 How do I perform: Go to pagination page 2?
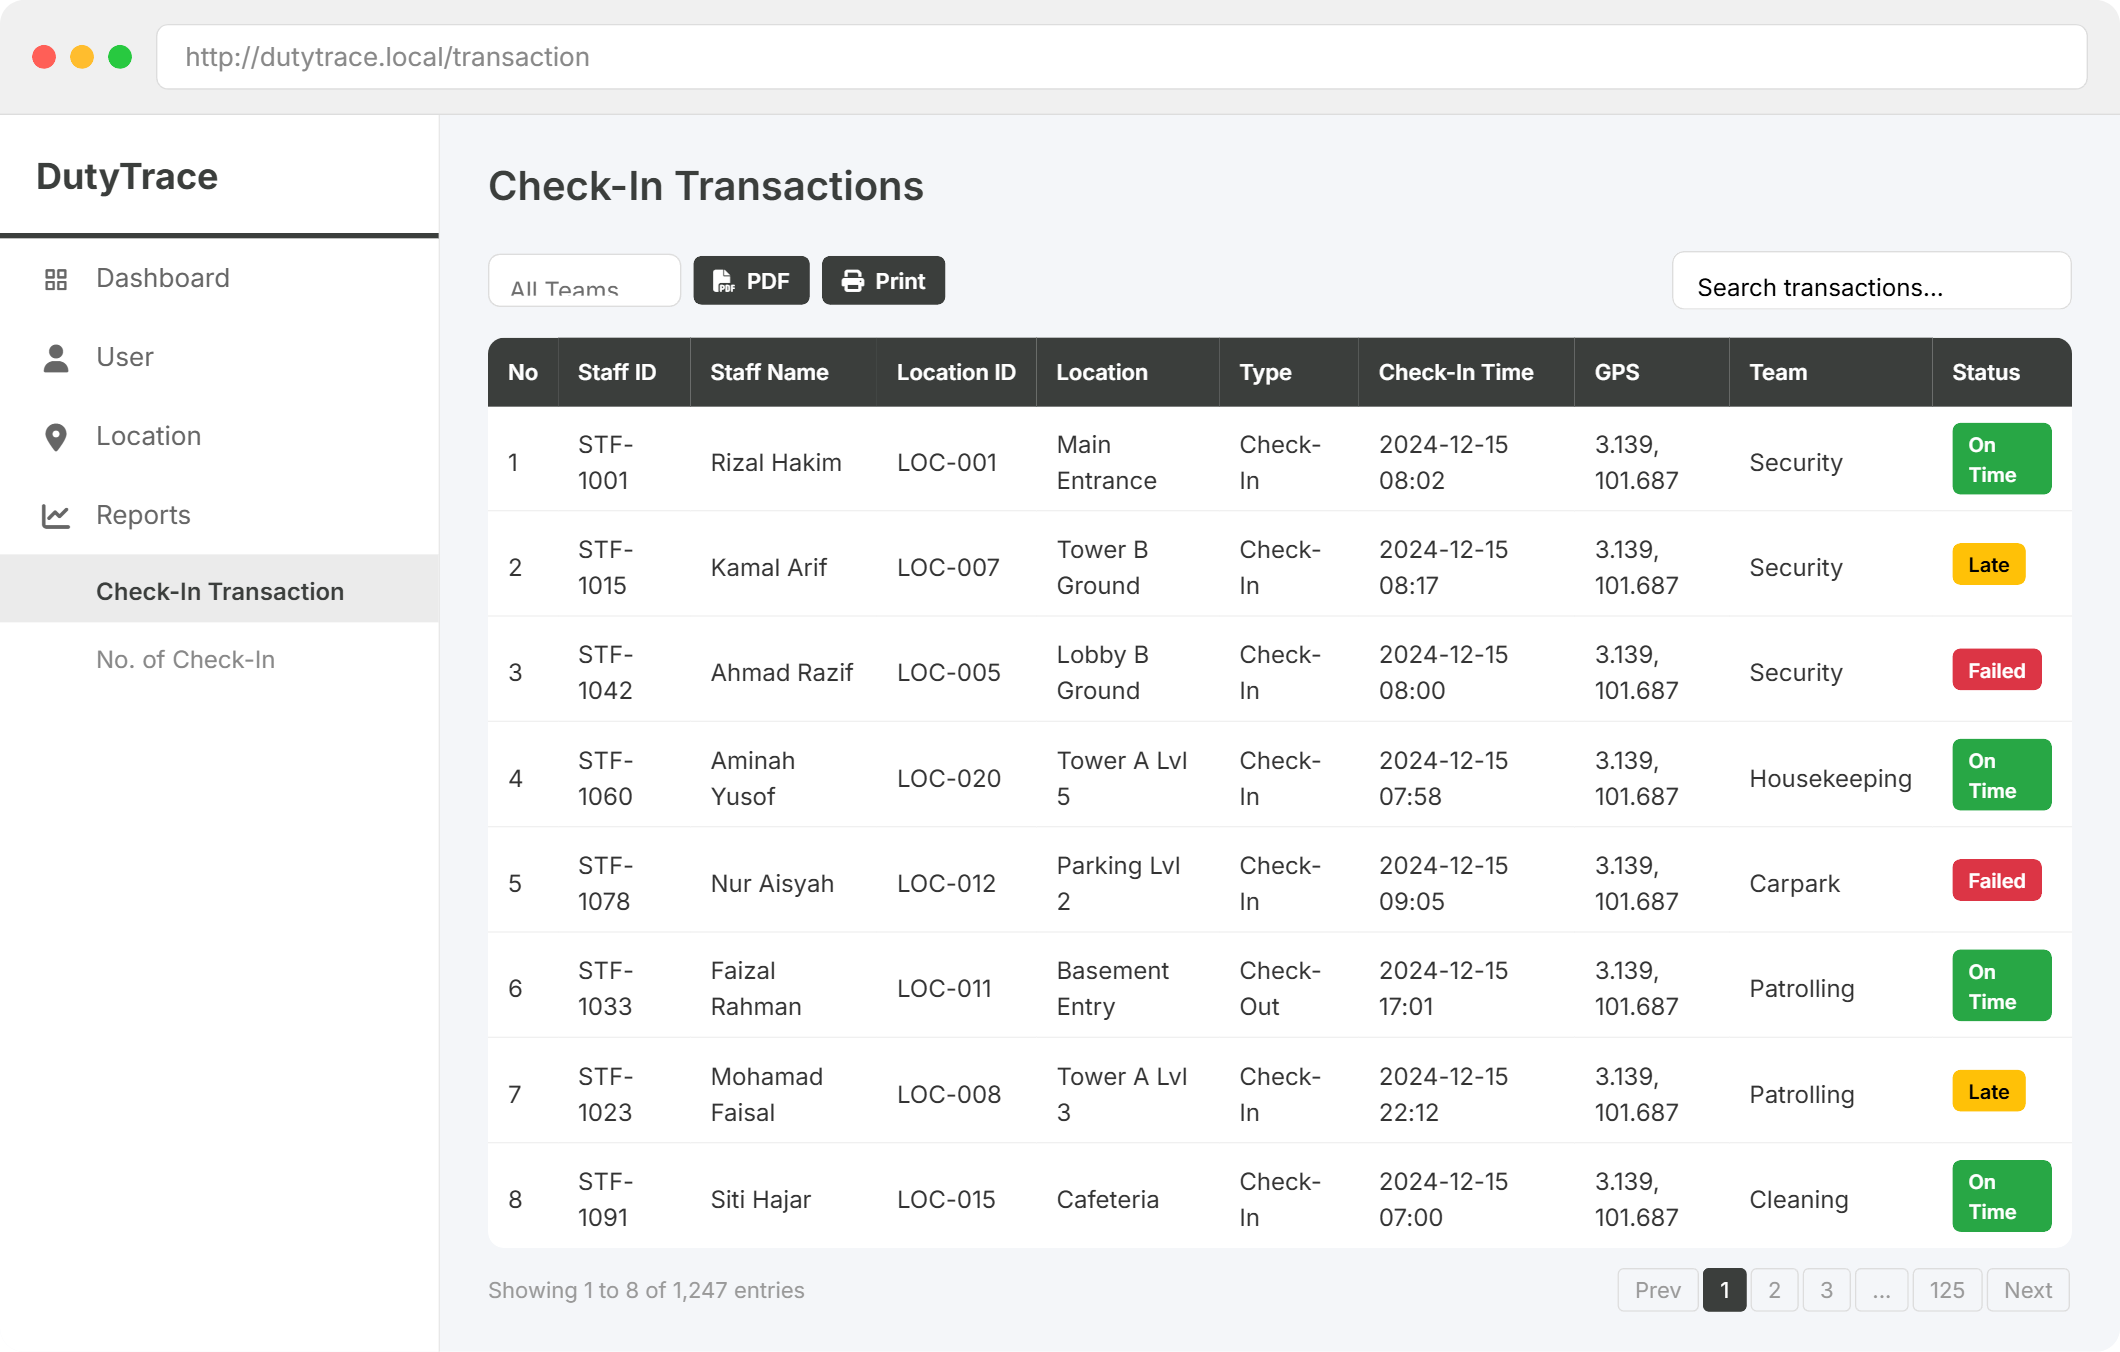click(1774, 1290)
